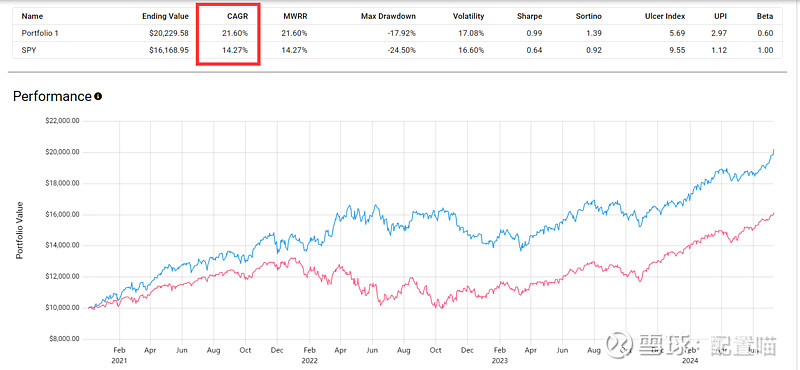
Task: Click the Performance info icon
Action: tap(98, 96)
